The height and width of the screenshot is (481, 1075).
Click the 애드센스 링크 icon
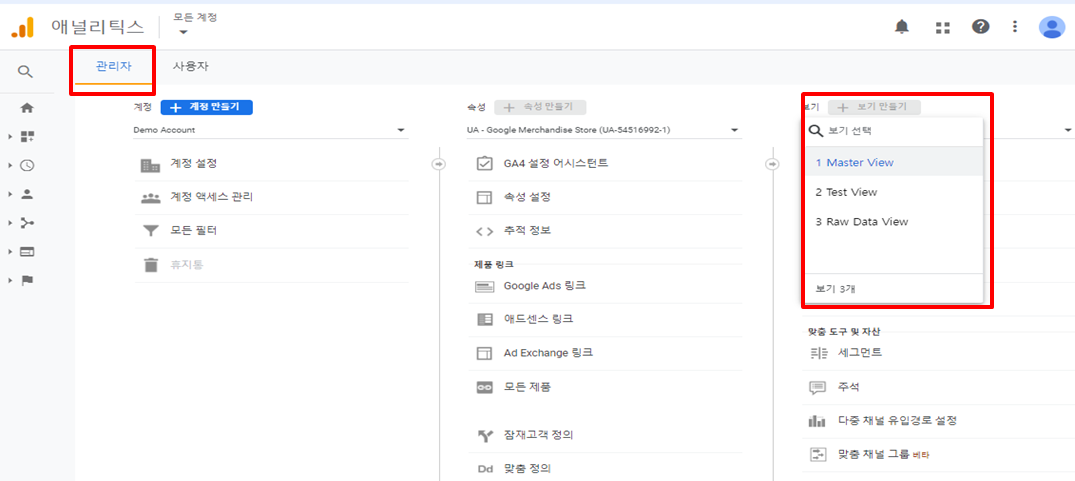[485, 319]
